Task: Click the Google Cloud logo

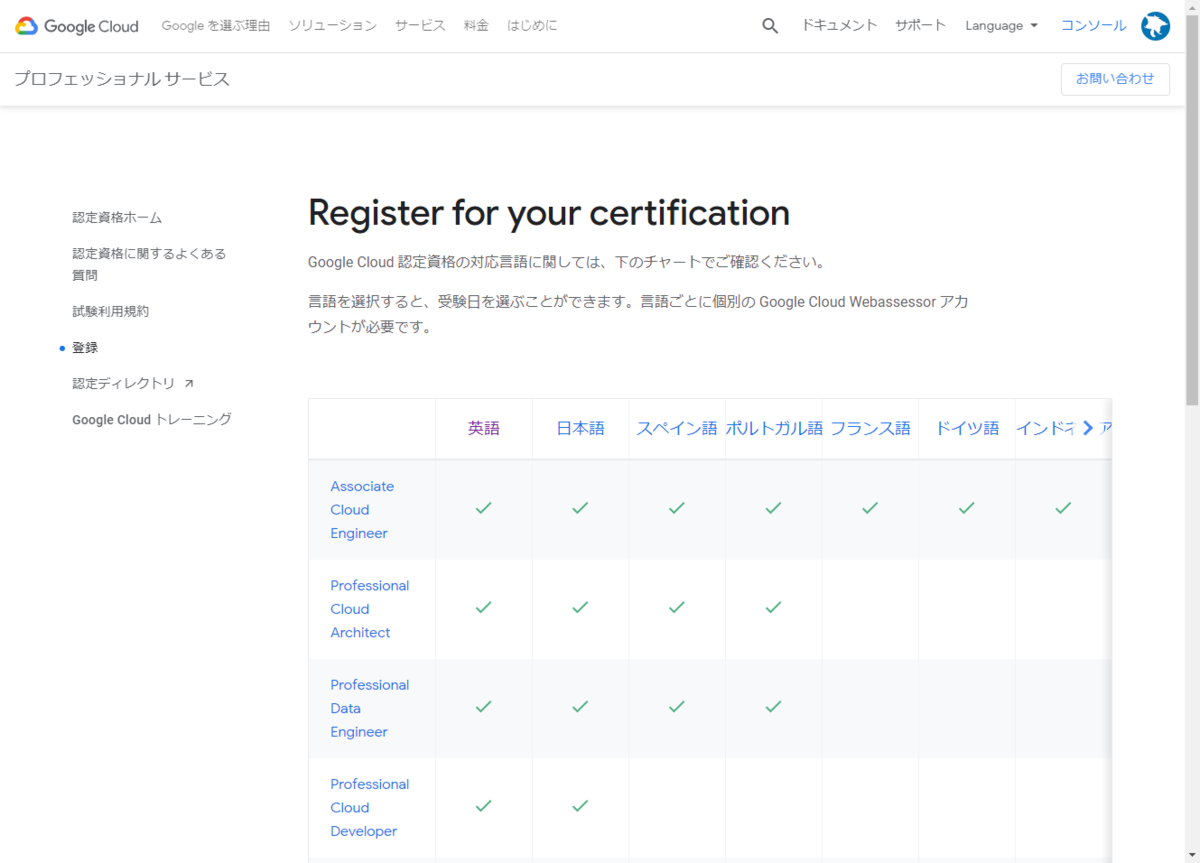Action: coord(77,26)
